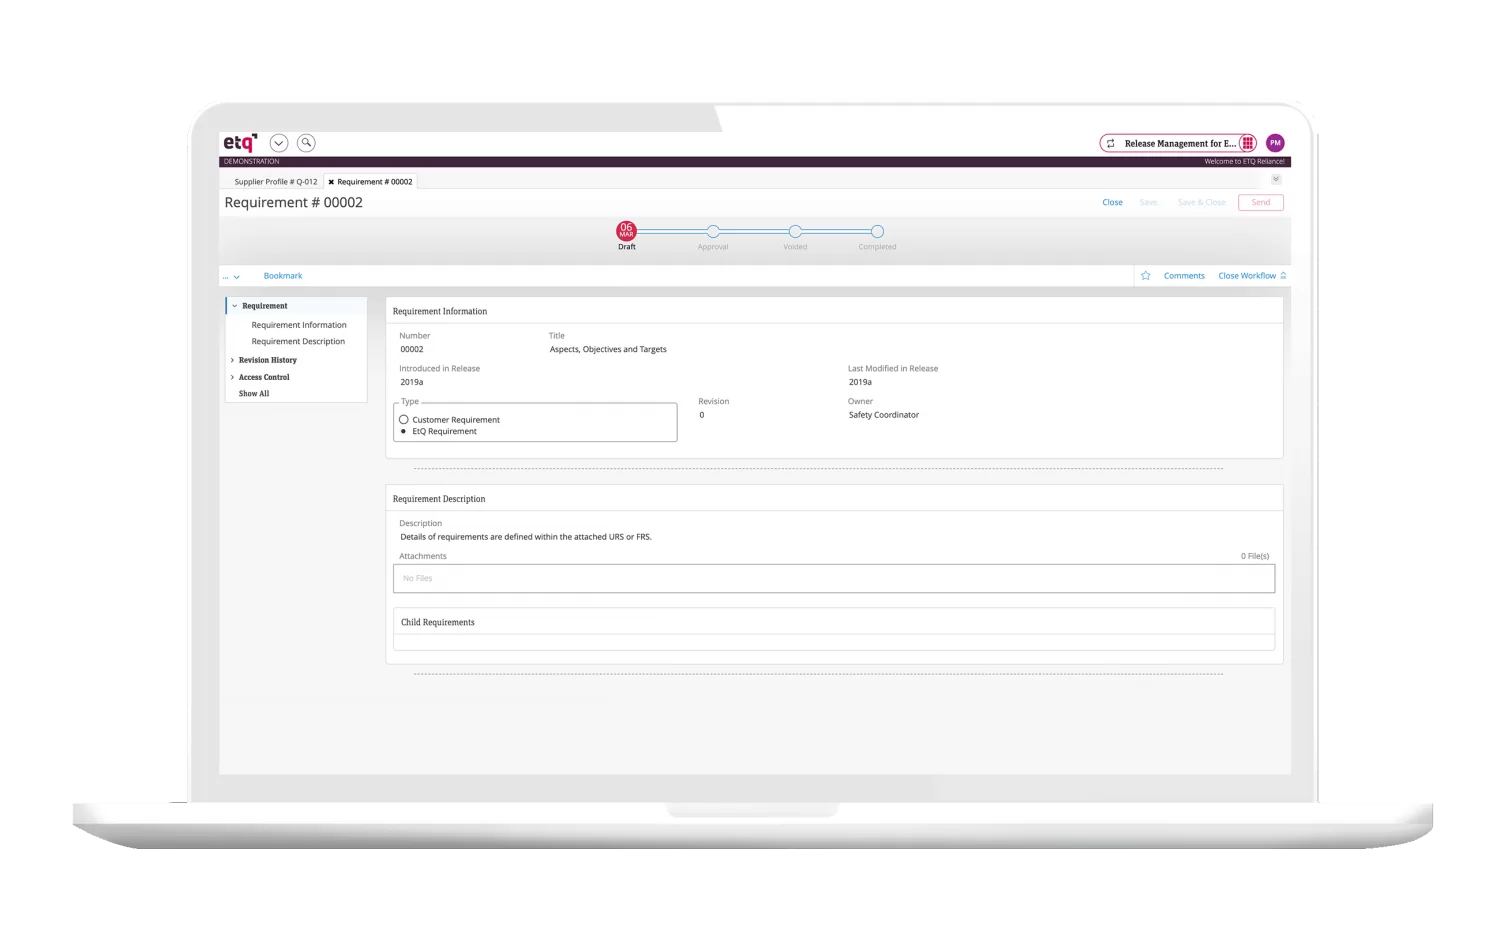Click the star favorite icon beside Comments
Viewport: 1500px width, 951px height.
click(1146, 276)
